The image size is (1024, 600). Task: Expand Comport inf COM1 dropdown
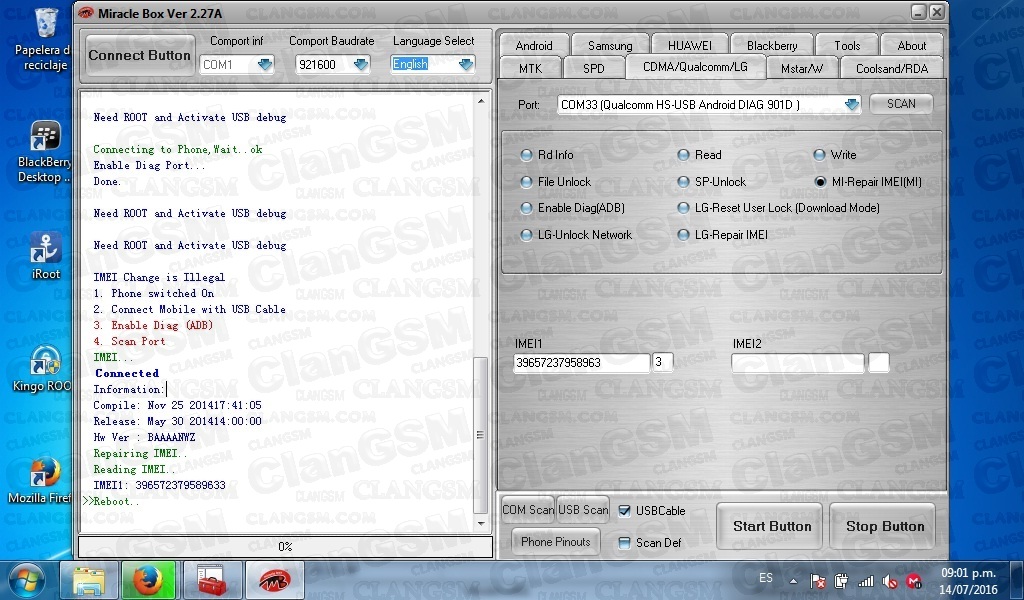tap(264, 65)
